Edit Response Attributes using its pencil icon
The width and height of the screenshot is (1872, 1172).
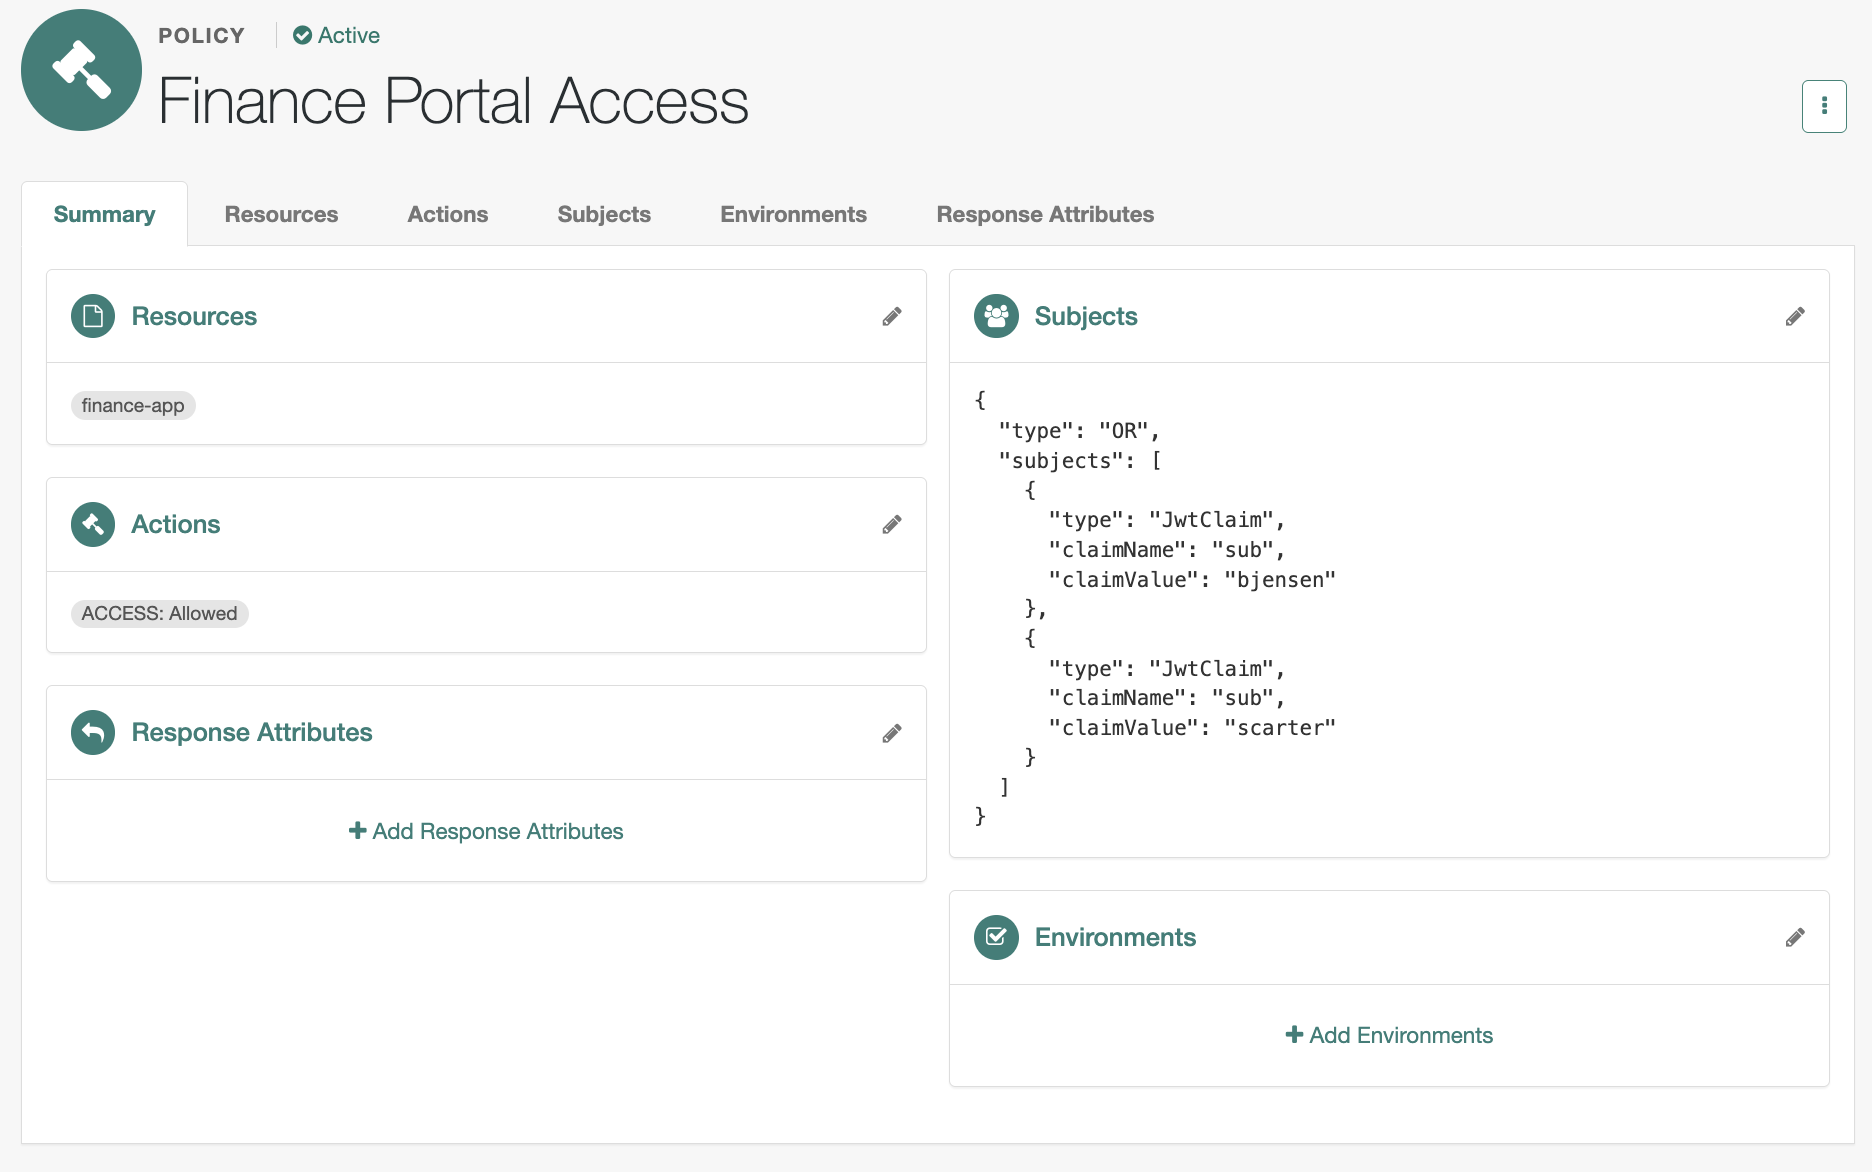coord(893,732)
